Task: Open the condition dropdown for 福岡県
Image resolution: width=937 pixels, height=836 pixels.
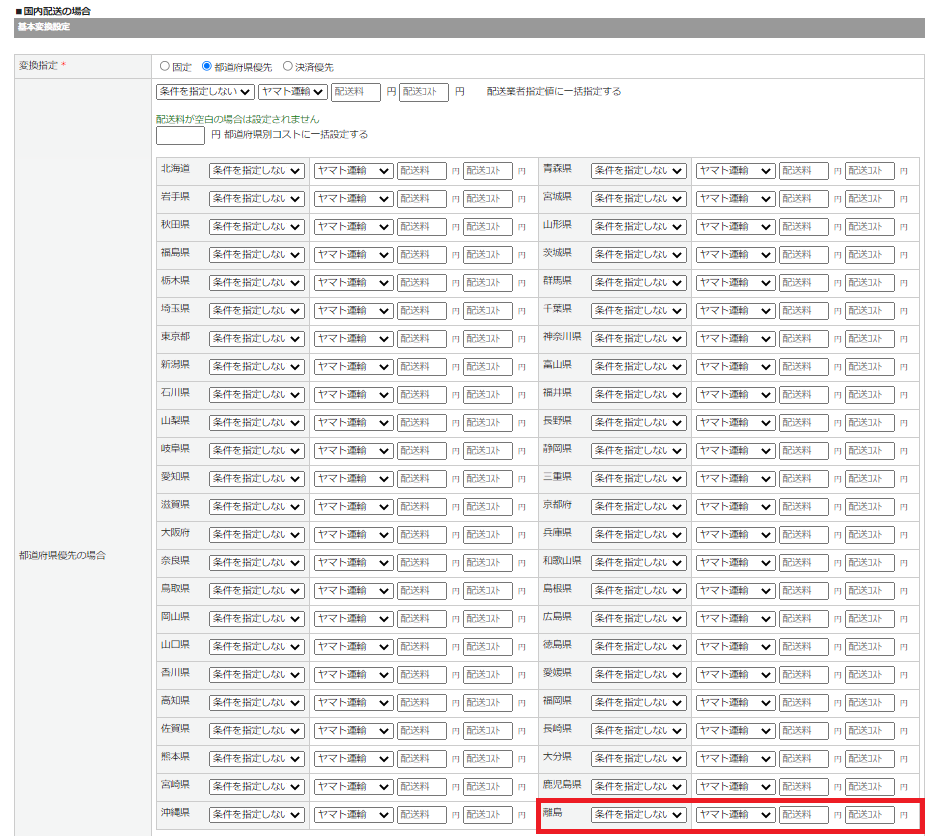Action: [639, 703]
